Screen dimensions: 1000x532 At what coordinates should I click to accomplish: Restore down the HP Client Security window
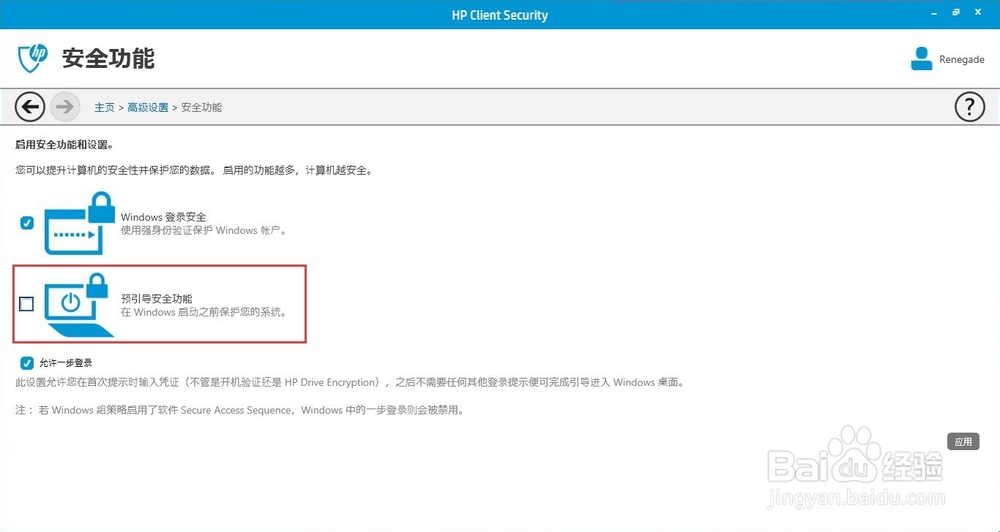pyautogui.click(x=955, y=12)
